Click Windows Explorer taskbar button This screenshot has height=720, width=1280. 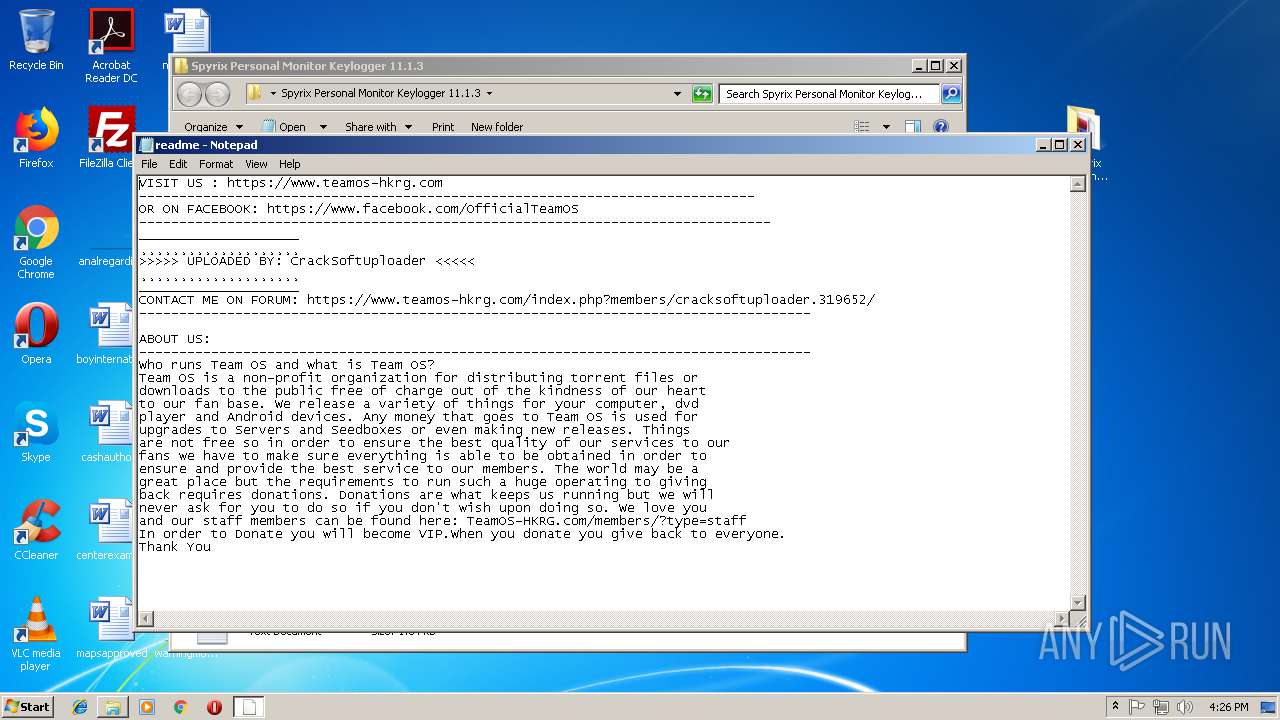113,707
